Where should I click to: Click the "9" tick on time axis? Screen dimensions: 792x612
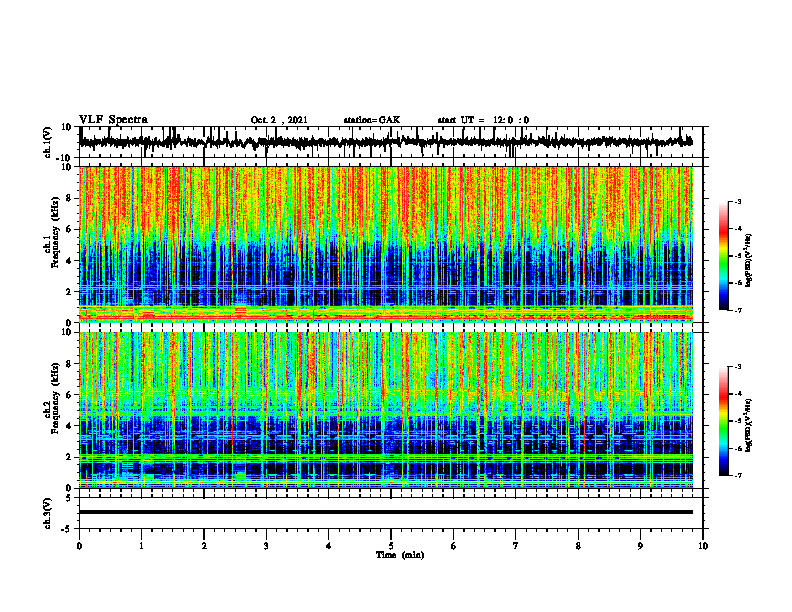pos(640,546)
